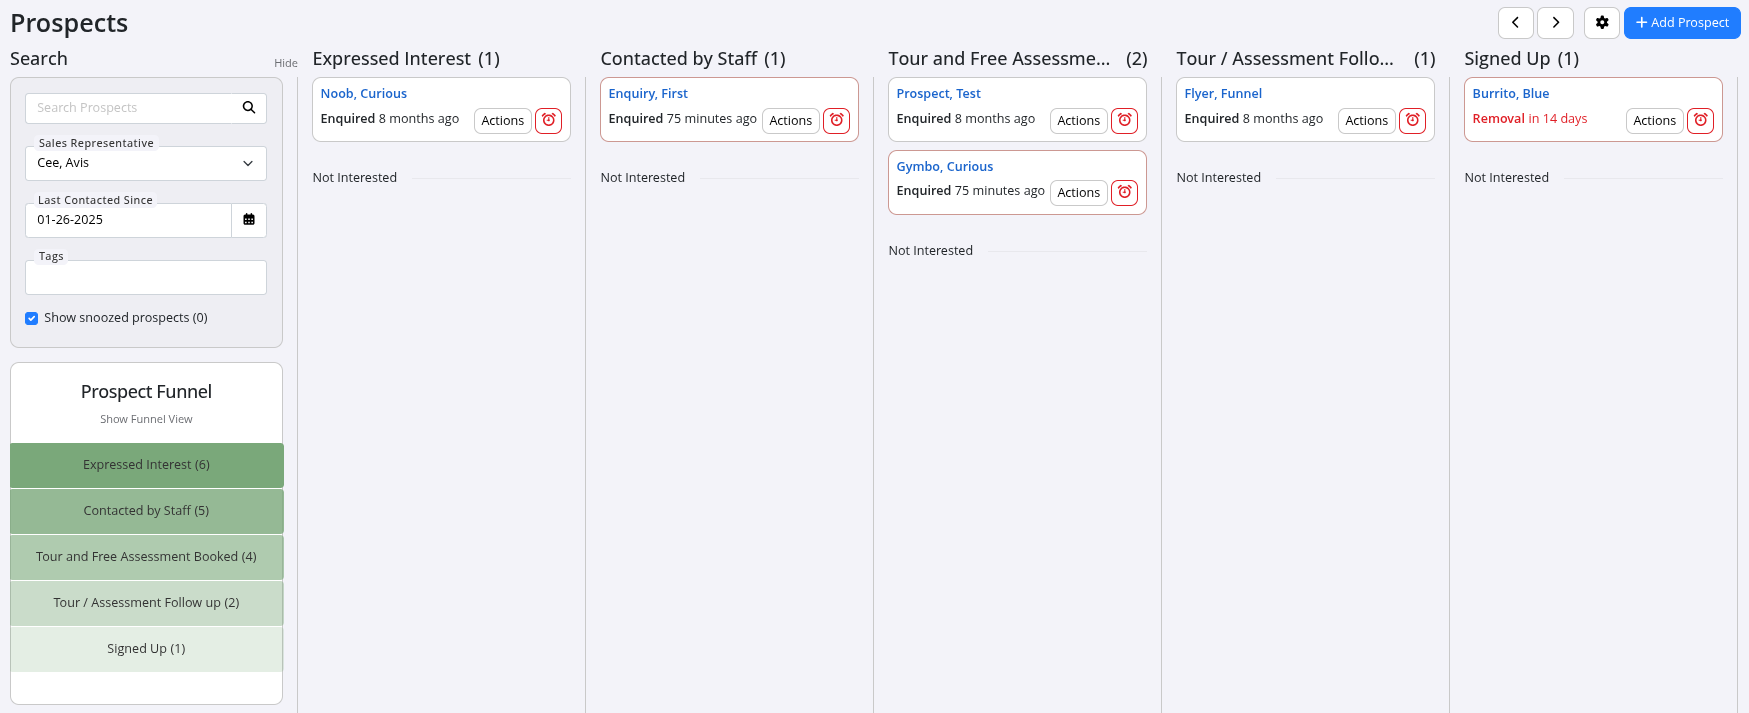The image size is (1749, 713).
Task: Select Contacted by Staff (5) funnel stage
Action: (146, 511)
